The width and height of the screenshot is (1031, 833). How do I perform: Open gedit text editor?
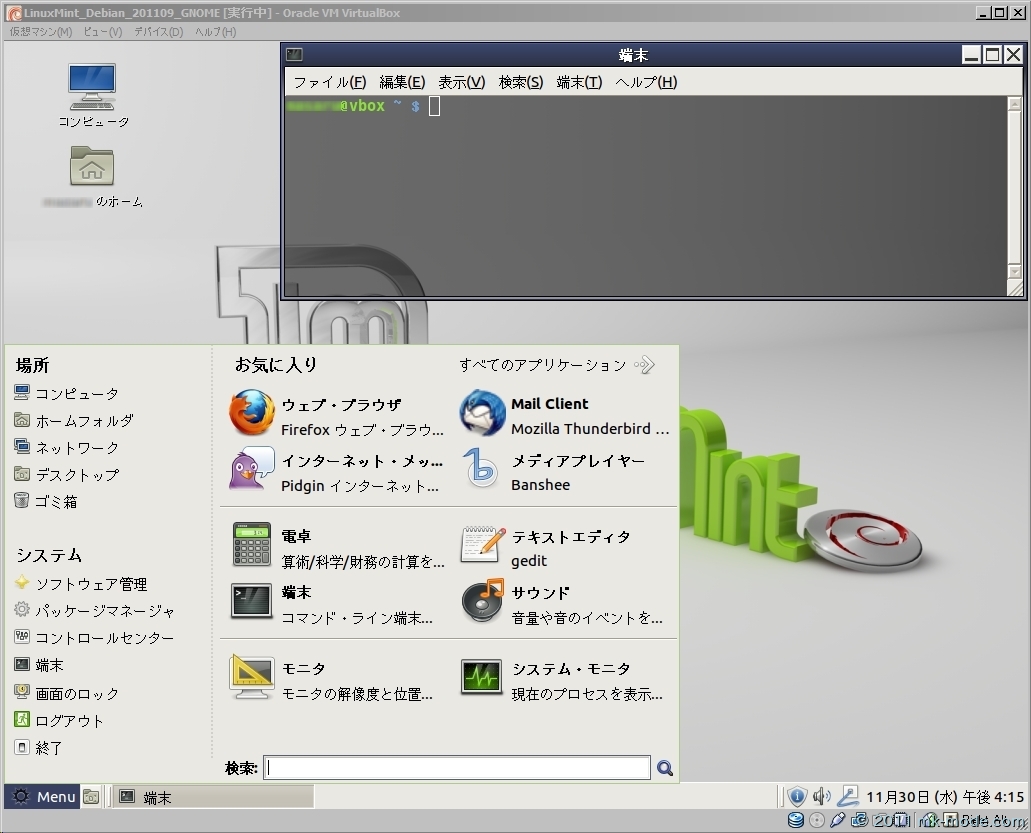[x=565, y=548]
